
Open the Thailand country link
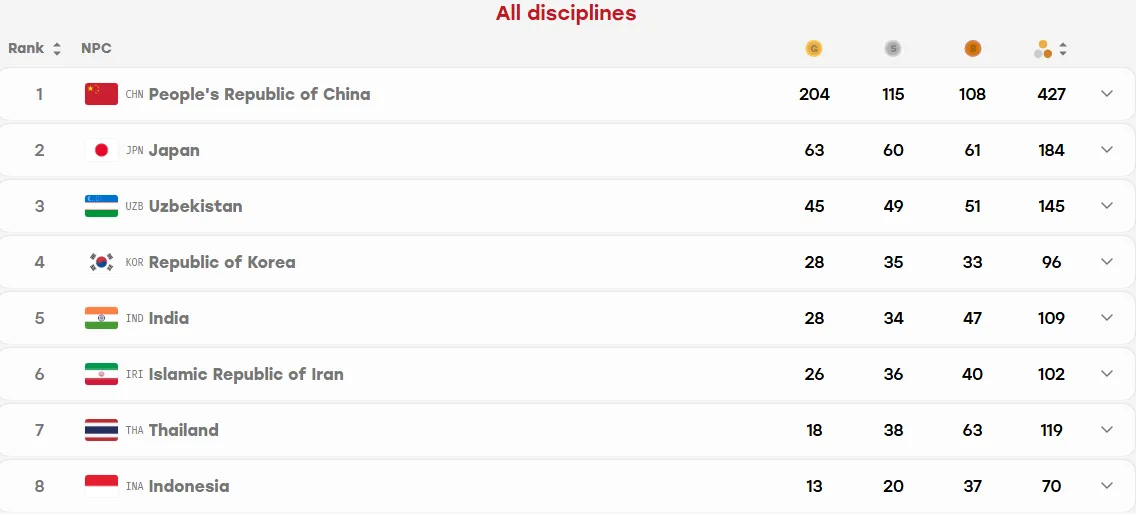pyautogui.click(x=183, y=430)
